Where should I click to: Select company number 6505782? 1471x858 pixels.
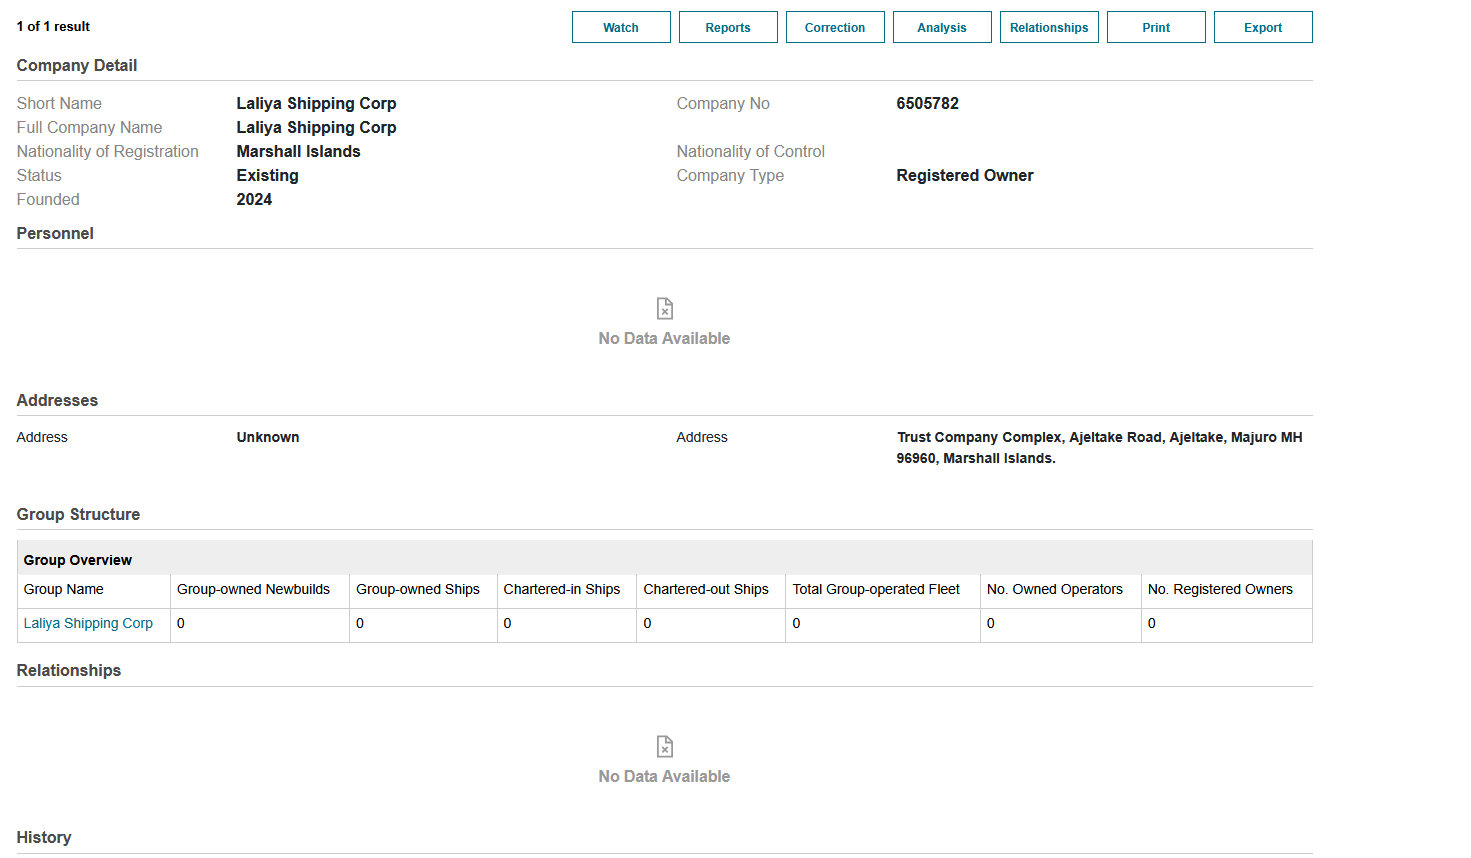[927, 103]
